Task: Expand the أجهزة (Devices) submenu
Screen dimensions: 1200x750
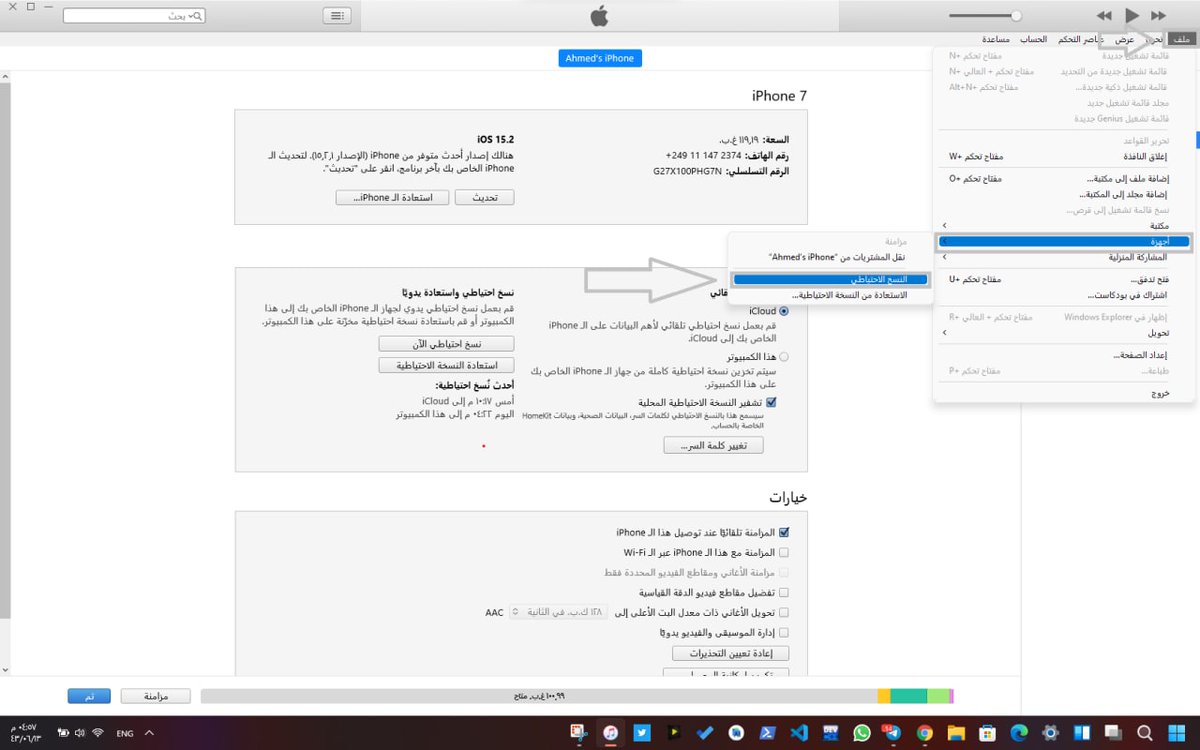Action: pyautogui.click(x=1064, y=242)
